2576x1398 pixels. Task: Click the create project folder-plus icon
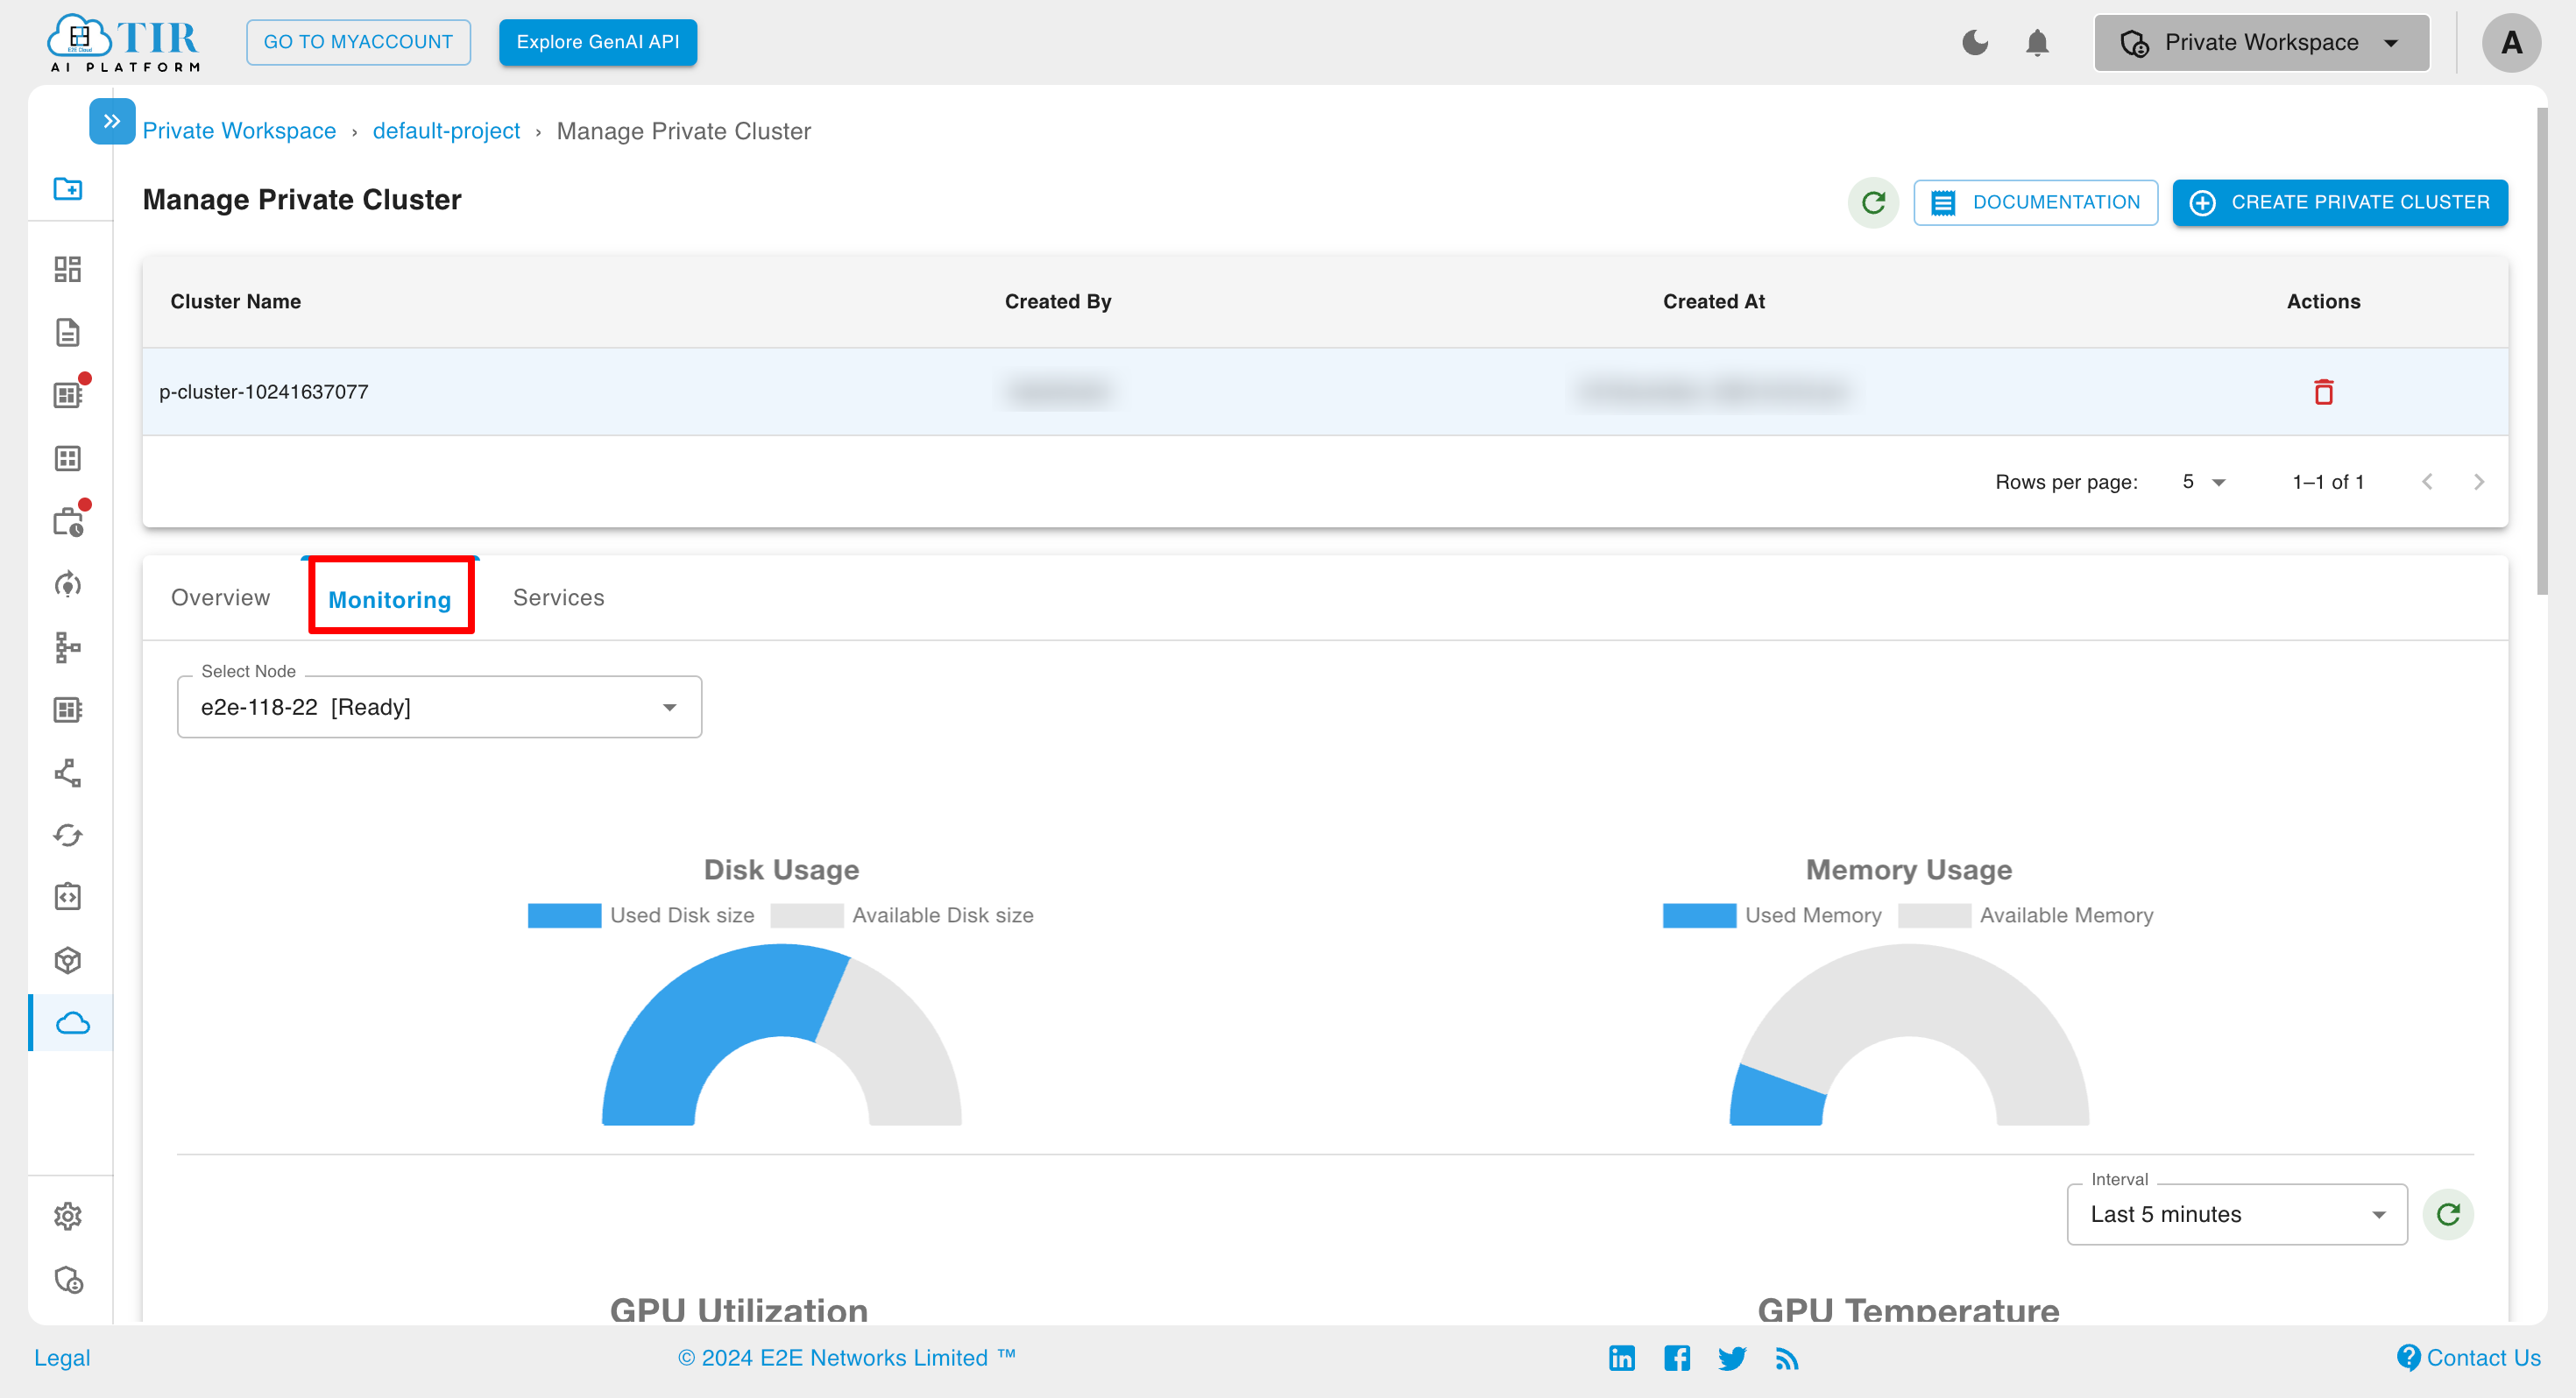68,188
